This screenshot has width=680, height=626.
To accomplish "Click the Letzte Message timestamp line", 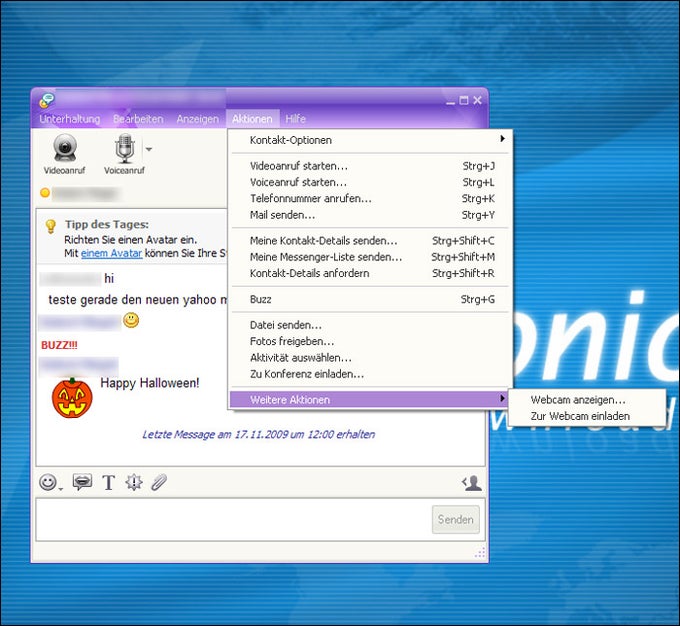I will 258,434.
